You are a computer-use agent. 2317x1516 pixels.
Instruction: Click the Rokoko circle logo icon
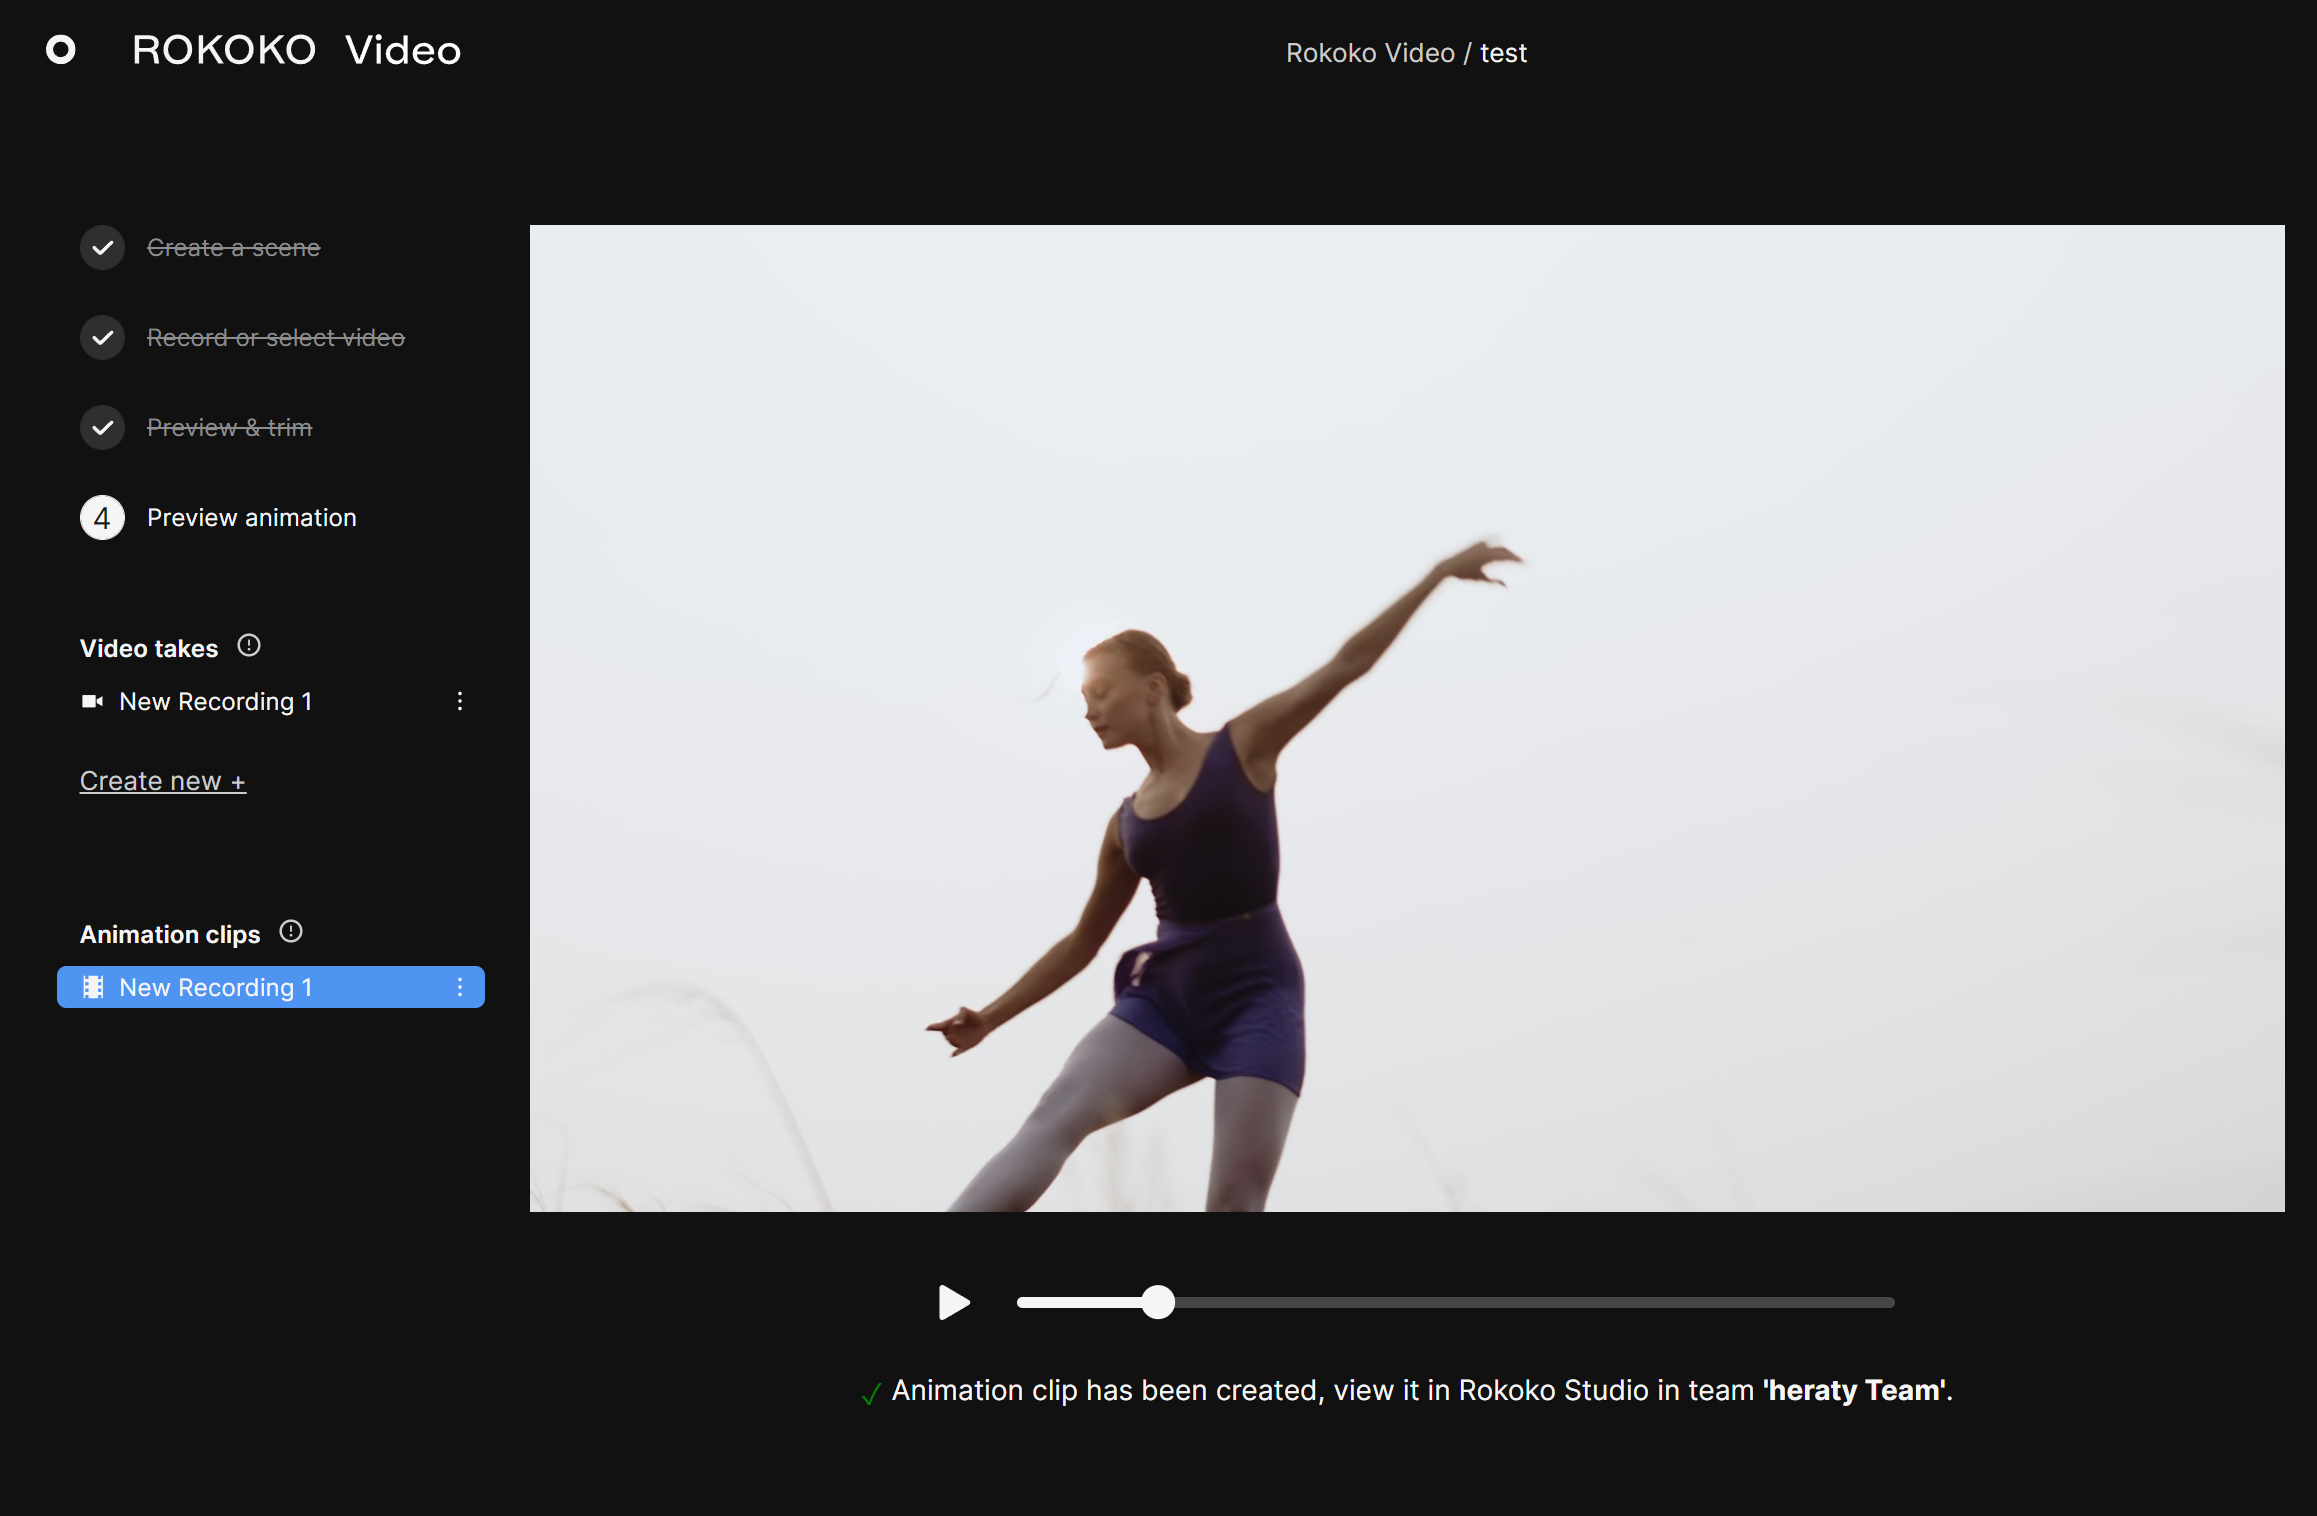click(x=61, y=50)
